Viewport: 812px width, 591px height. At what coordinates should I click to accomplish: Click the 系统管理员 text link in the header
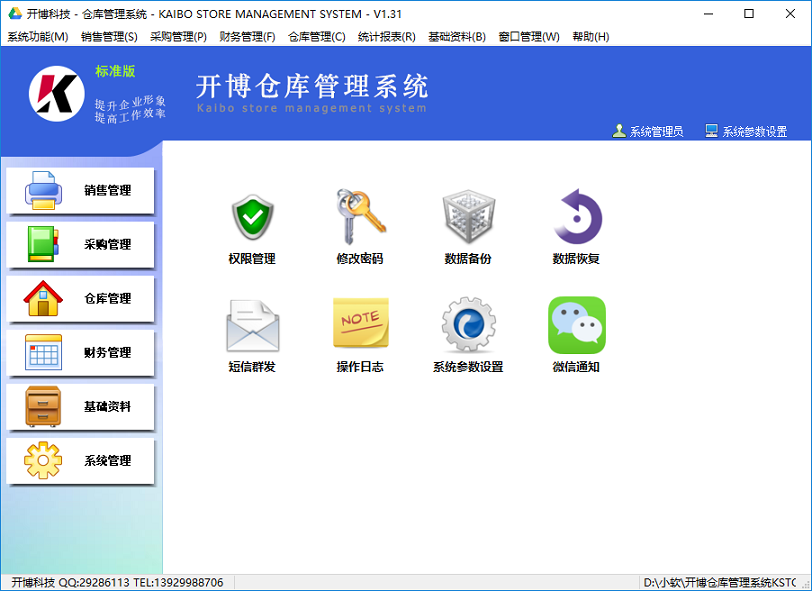(x=656, y=132)
